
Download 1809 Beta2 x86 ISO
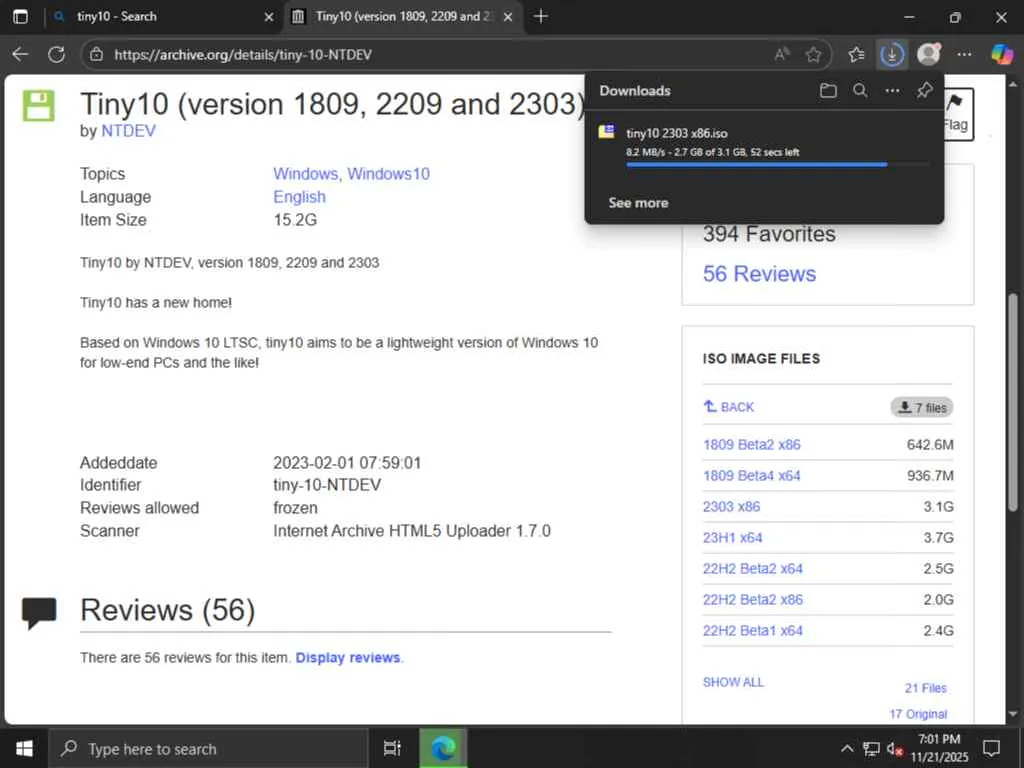(x=752, y=445)
